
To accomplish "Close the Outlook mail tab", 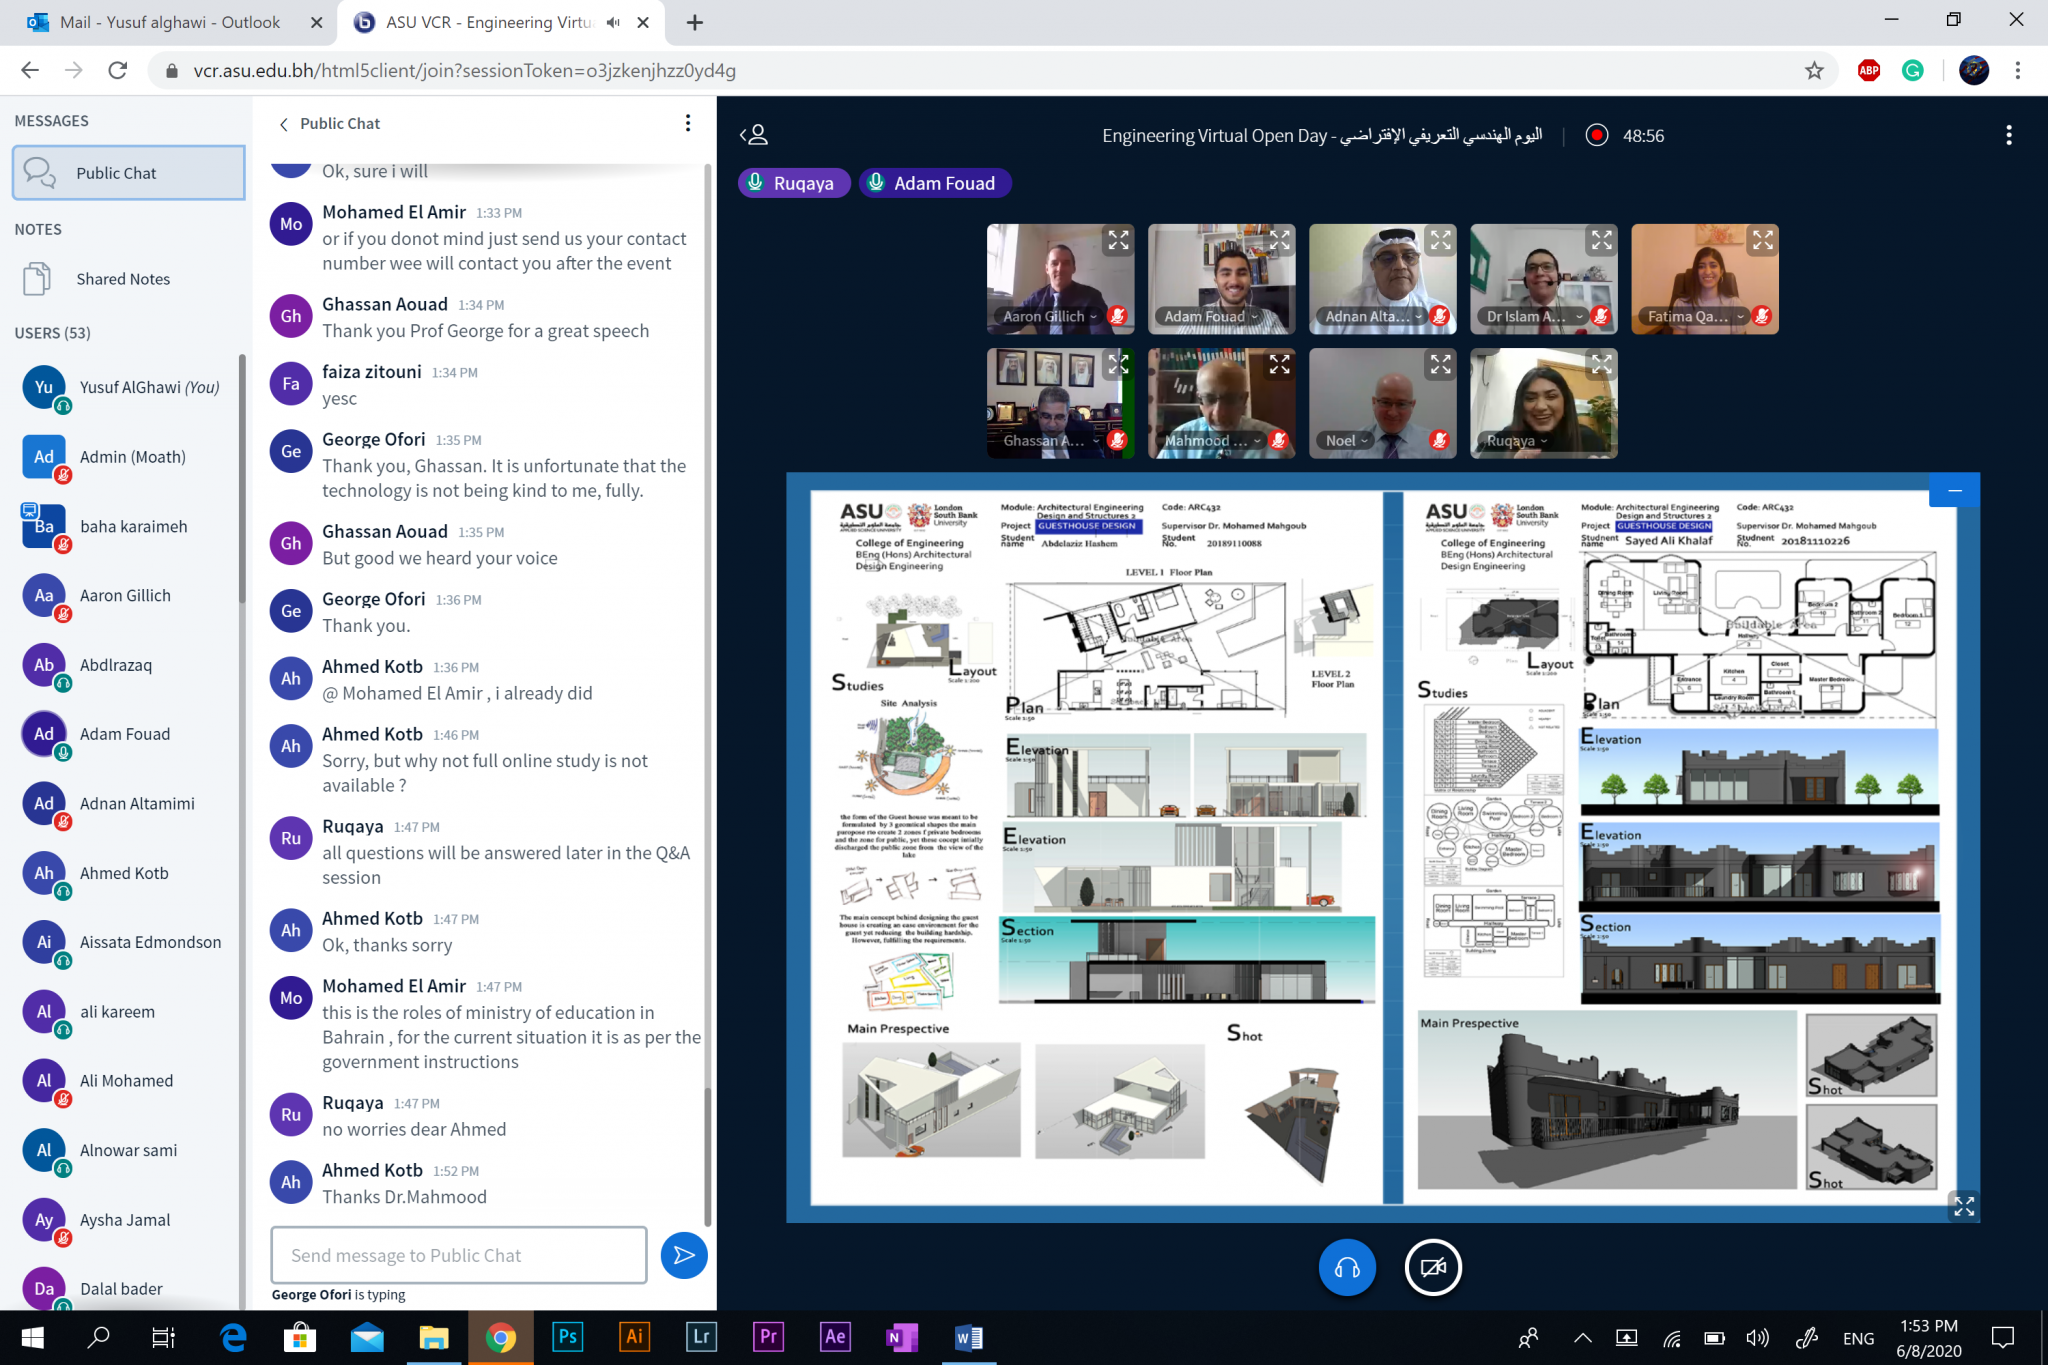I will tap(316, 22).
